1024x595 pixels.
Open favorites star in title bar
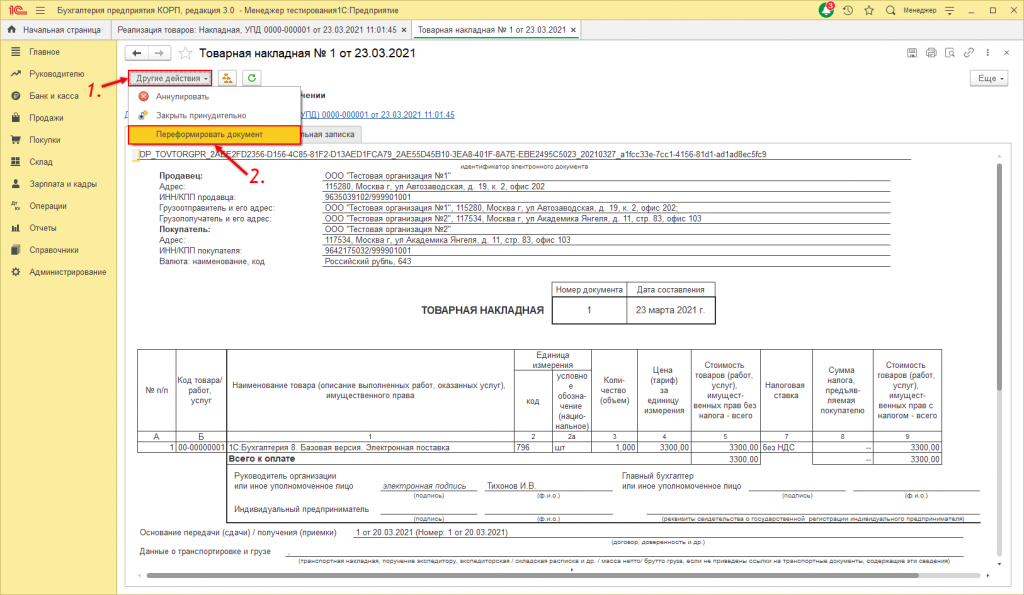click(869, 10)
